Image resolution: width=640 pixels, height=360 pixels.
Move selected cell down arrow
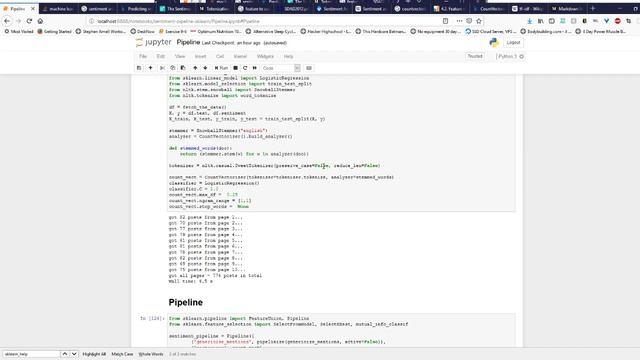(x=205, y=68)
